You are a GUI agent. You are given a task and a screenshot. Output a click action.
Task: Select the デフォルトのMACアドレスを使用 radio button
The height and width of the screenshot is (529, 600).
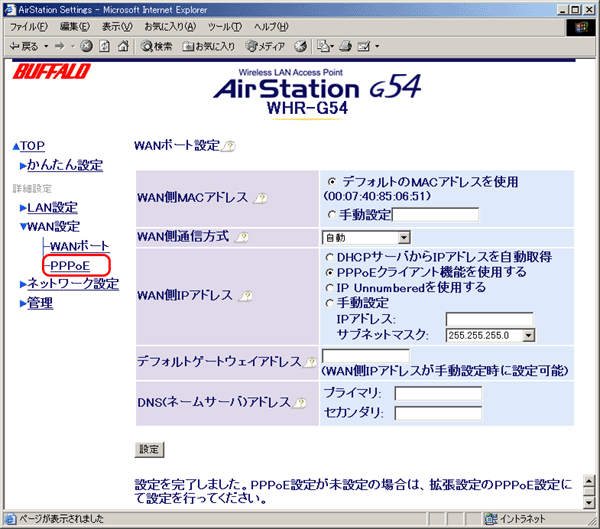[x=331, y=182]
